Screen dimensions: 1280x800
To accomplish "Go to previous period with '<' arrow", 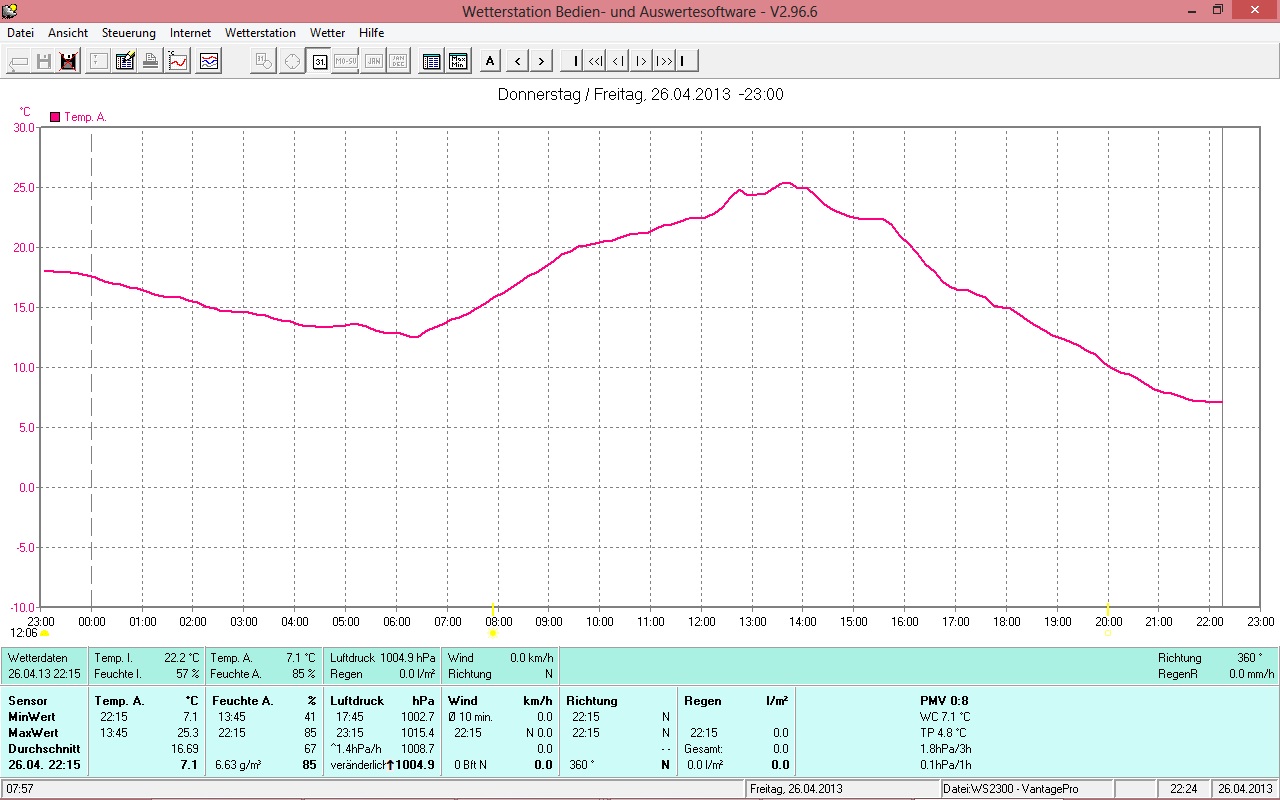I will [x=517, y=61].
